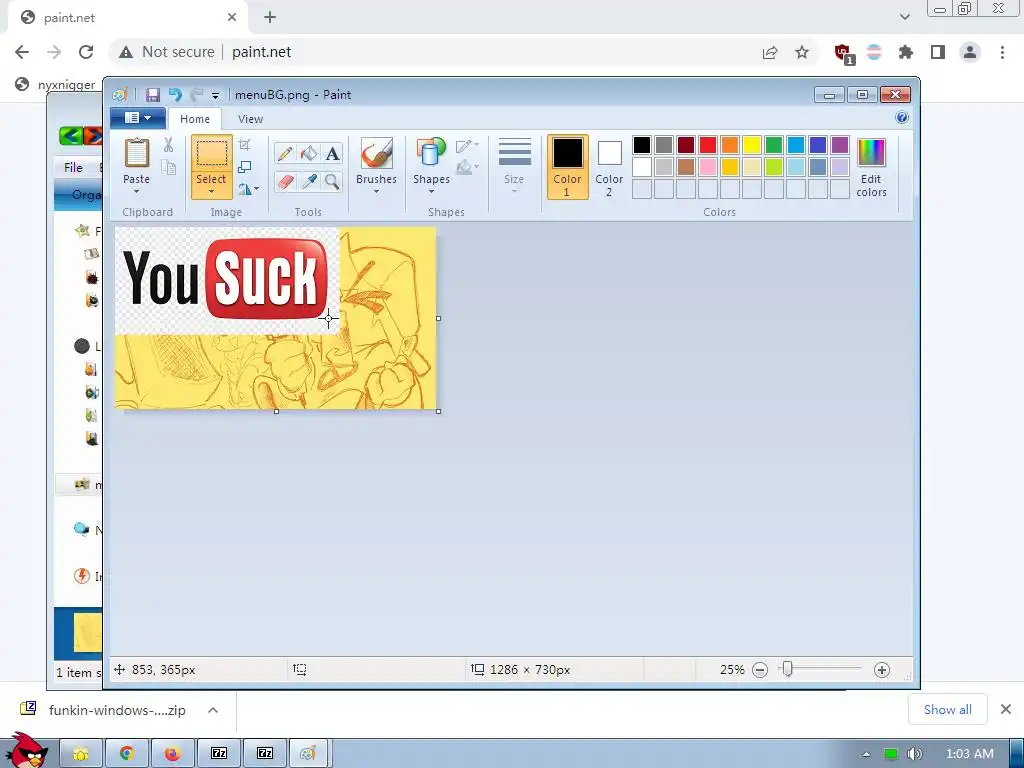1024x768 pixels.
Task: Open Chrome from the taskbar
Action: [127, 754]
